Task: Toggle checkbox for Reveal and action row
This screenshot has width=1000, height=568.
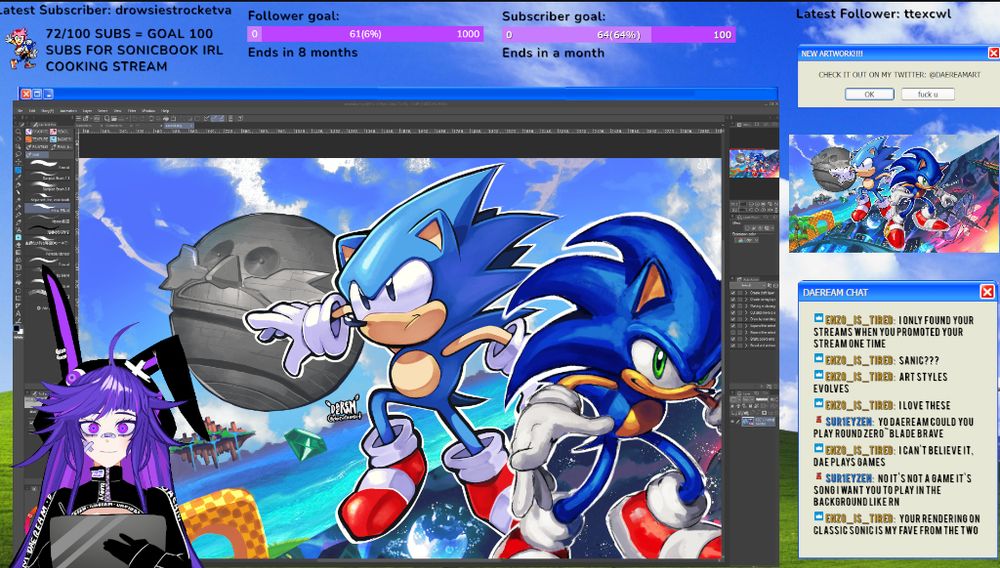Action: coord(733,346)
